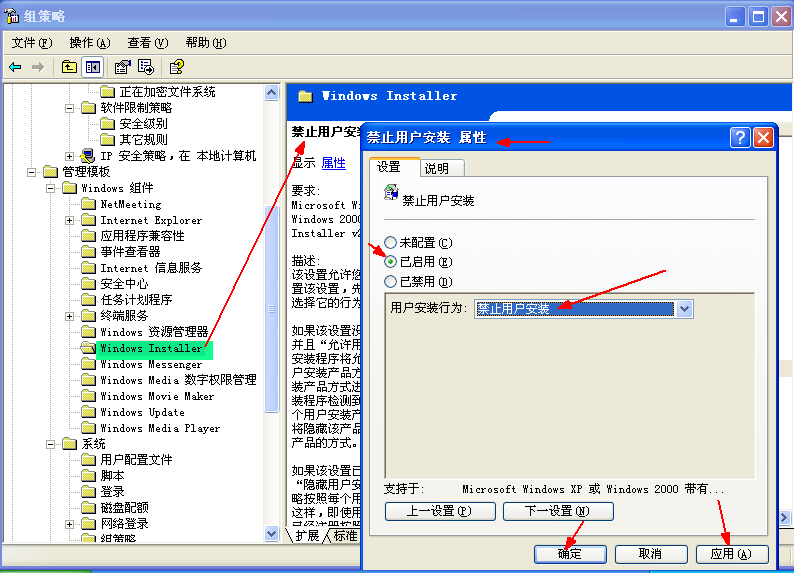Click the Export list toolbar icon
This screenshot has height=573, width=794.
[x=146, y=67]
